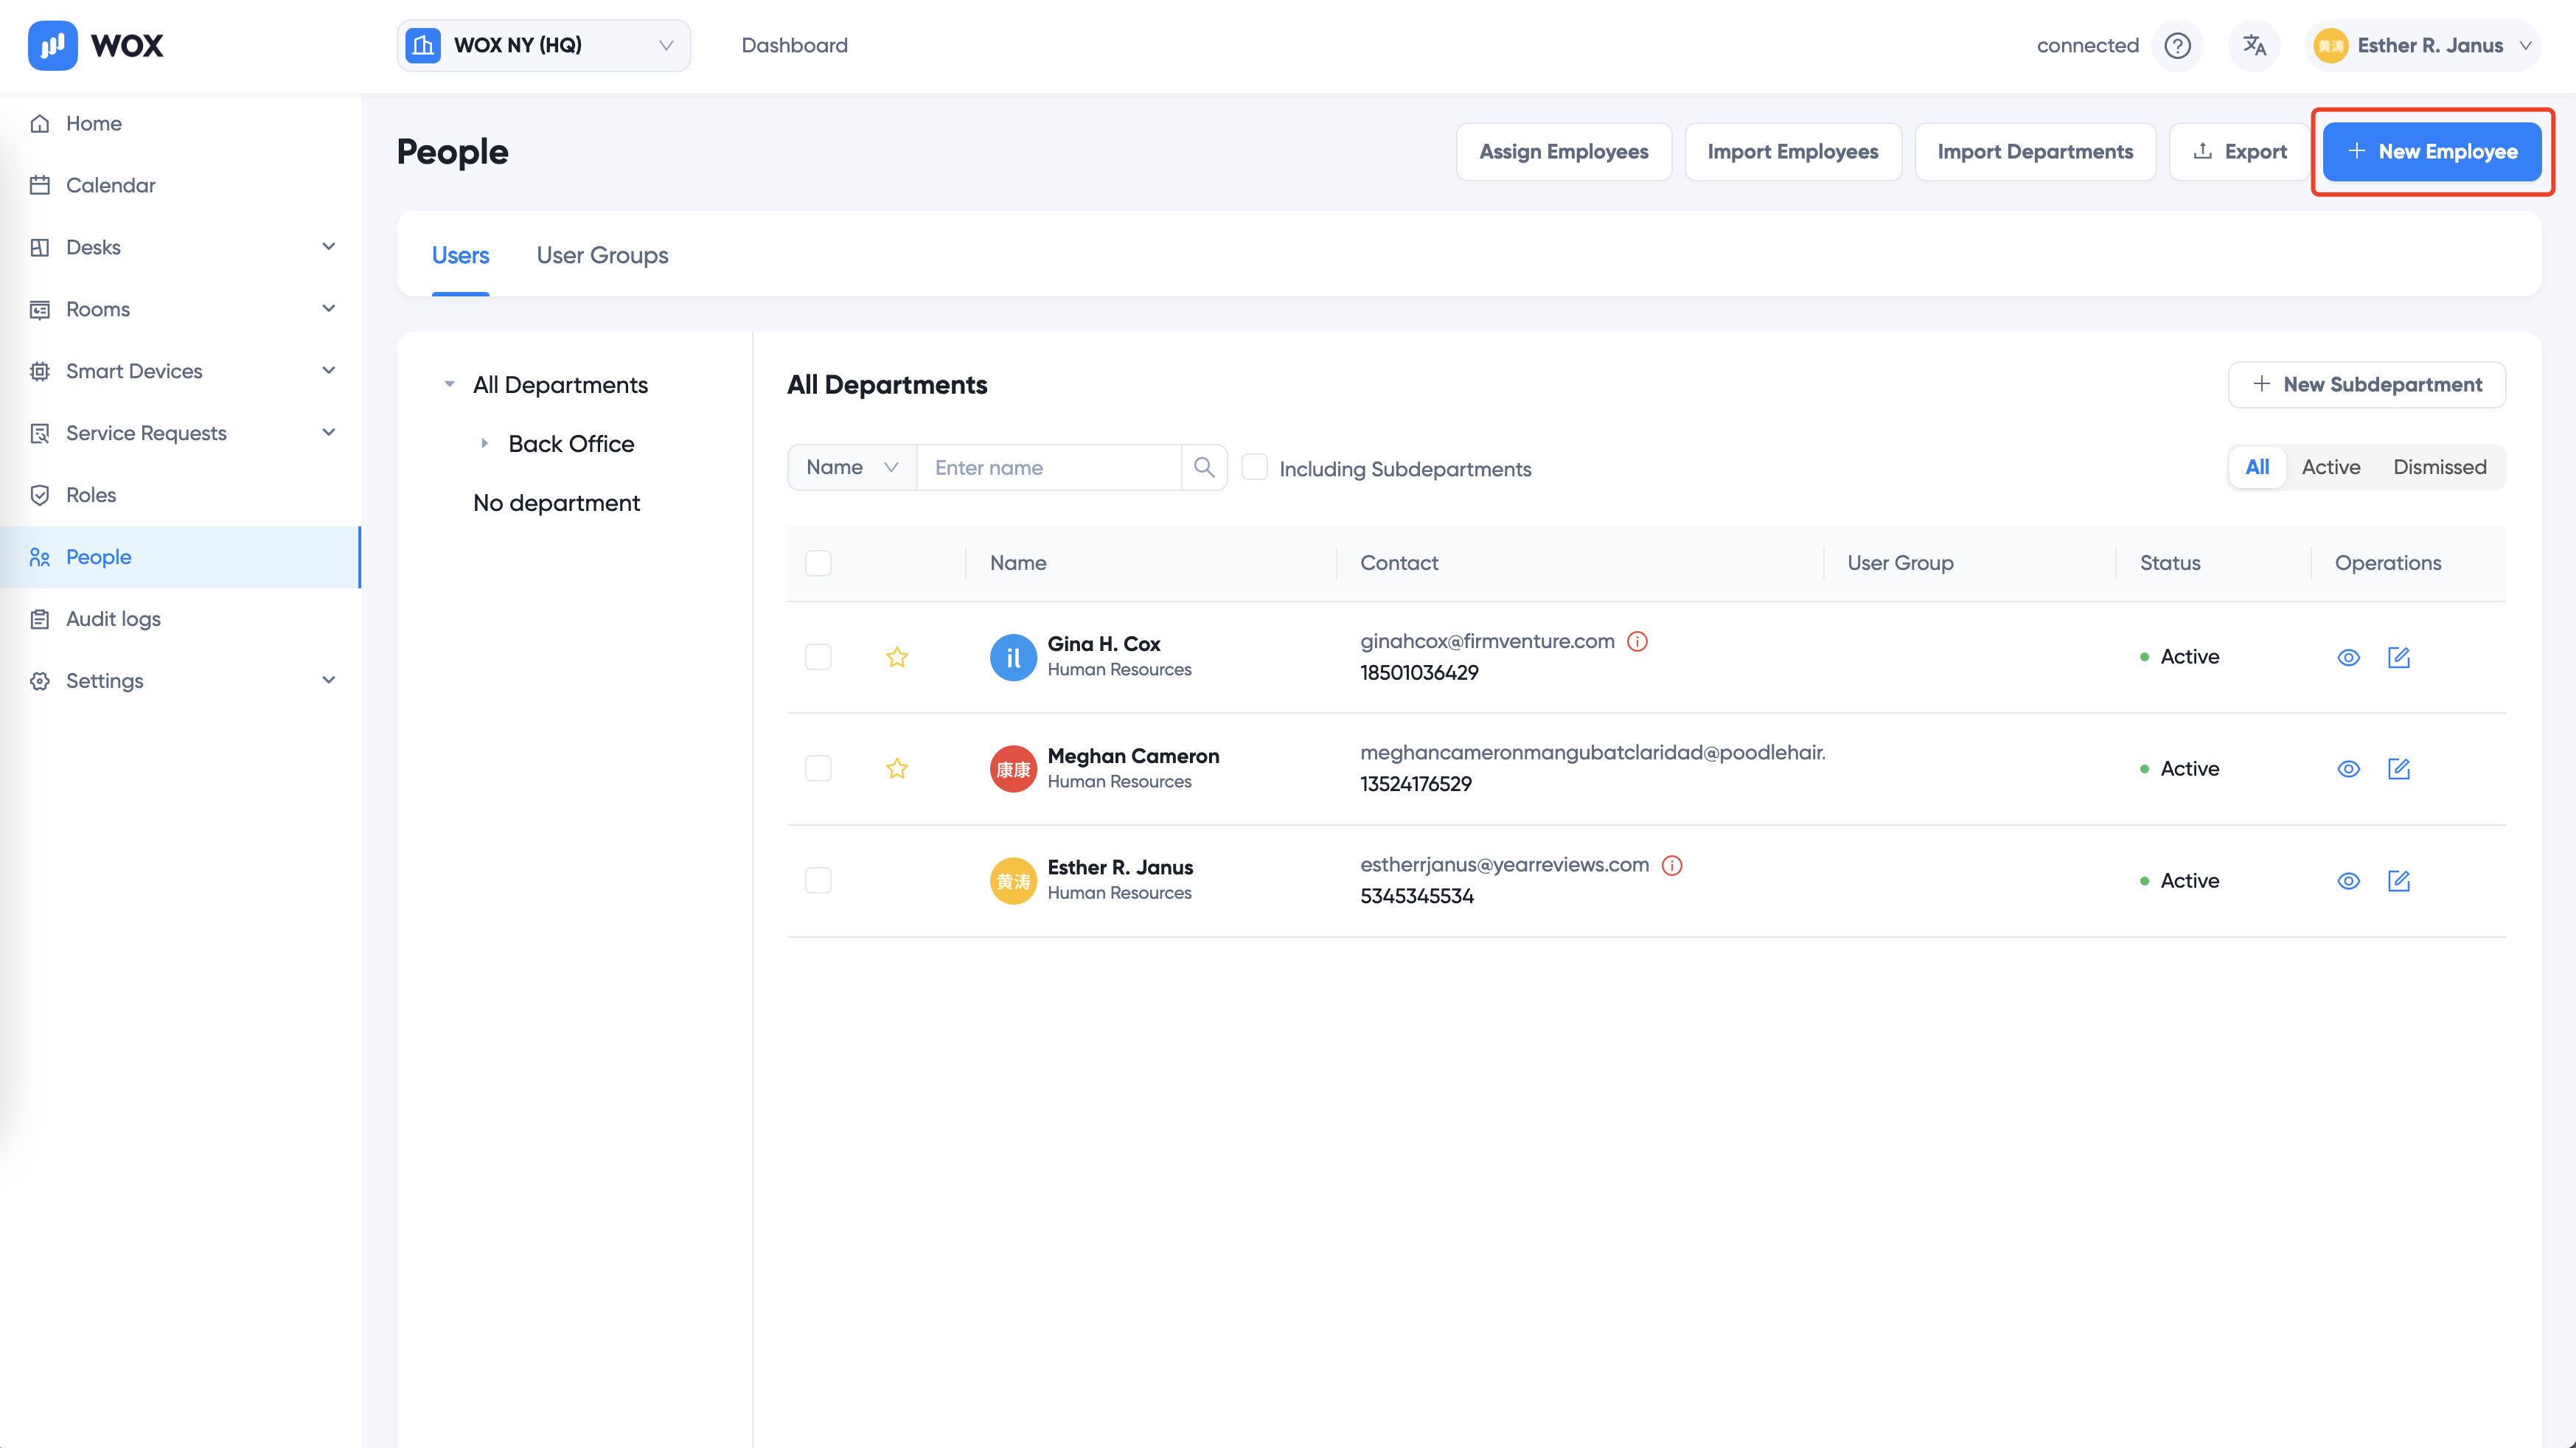Viewport: 2576px width, 1448px height.
Task: Open the Dashboard breadcrumb
Action: pos(794,45)
